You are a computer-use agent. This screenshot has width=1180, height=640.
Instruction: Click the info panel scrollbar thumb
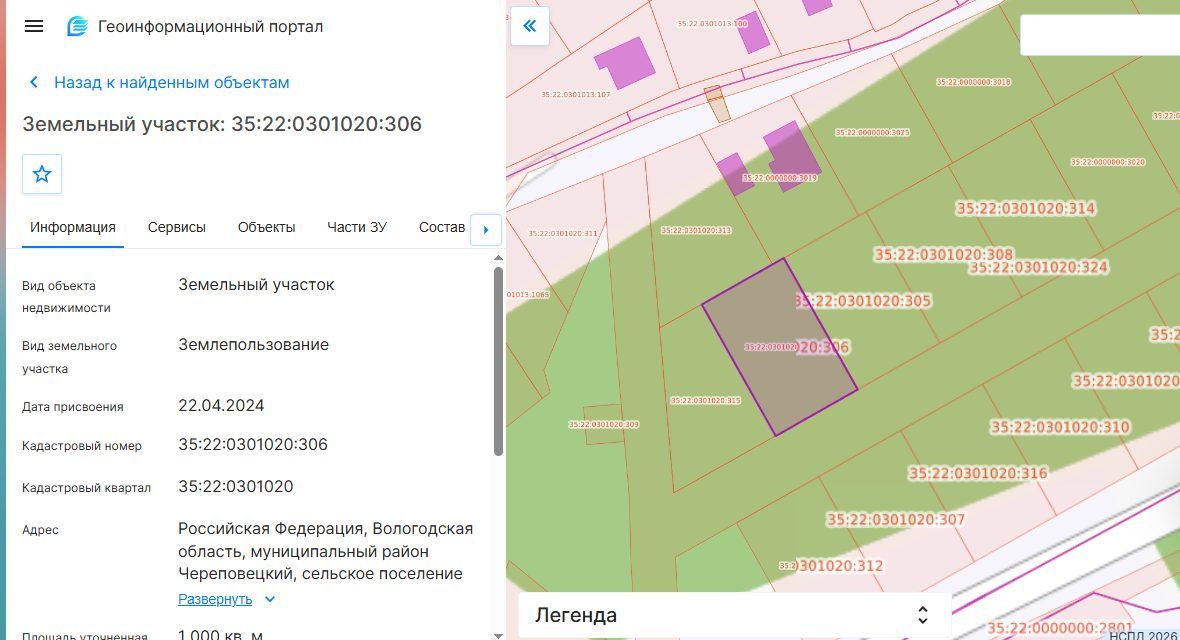click(x=498, y=361)
